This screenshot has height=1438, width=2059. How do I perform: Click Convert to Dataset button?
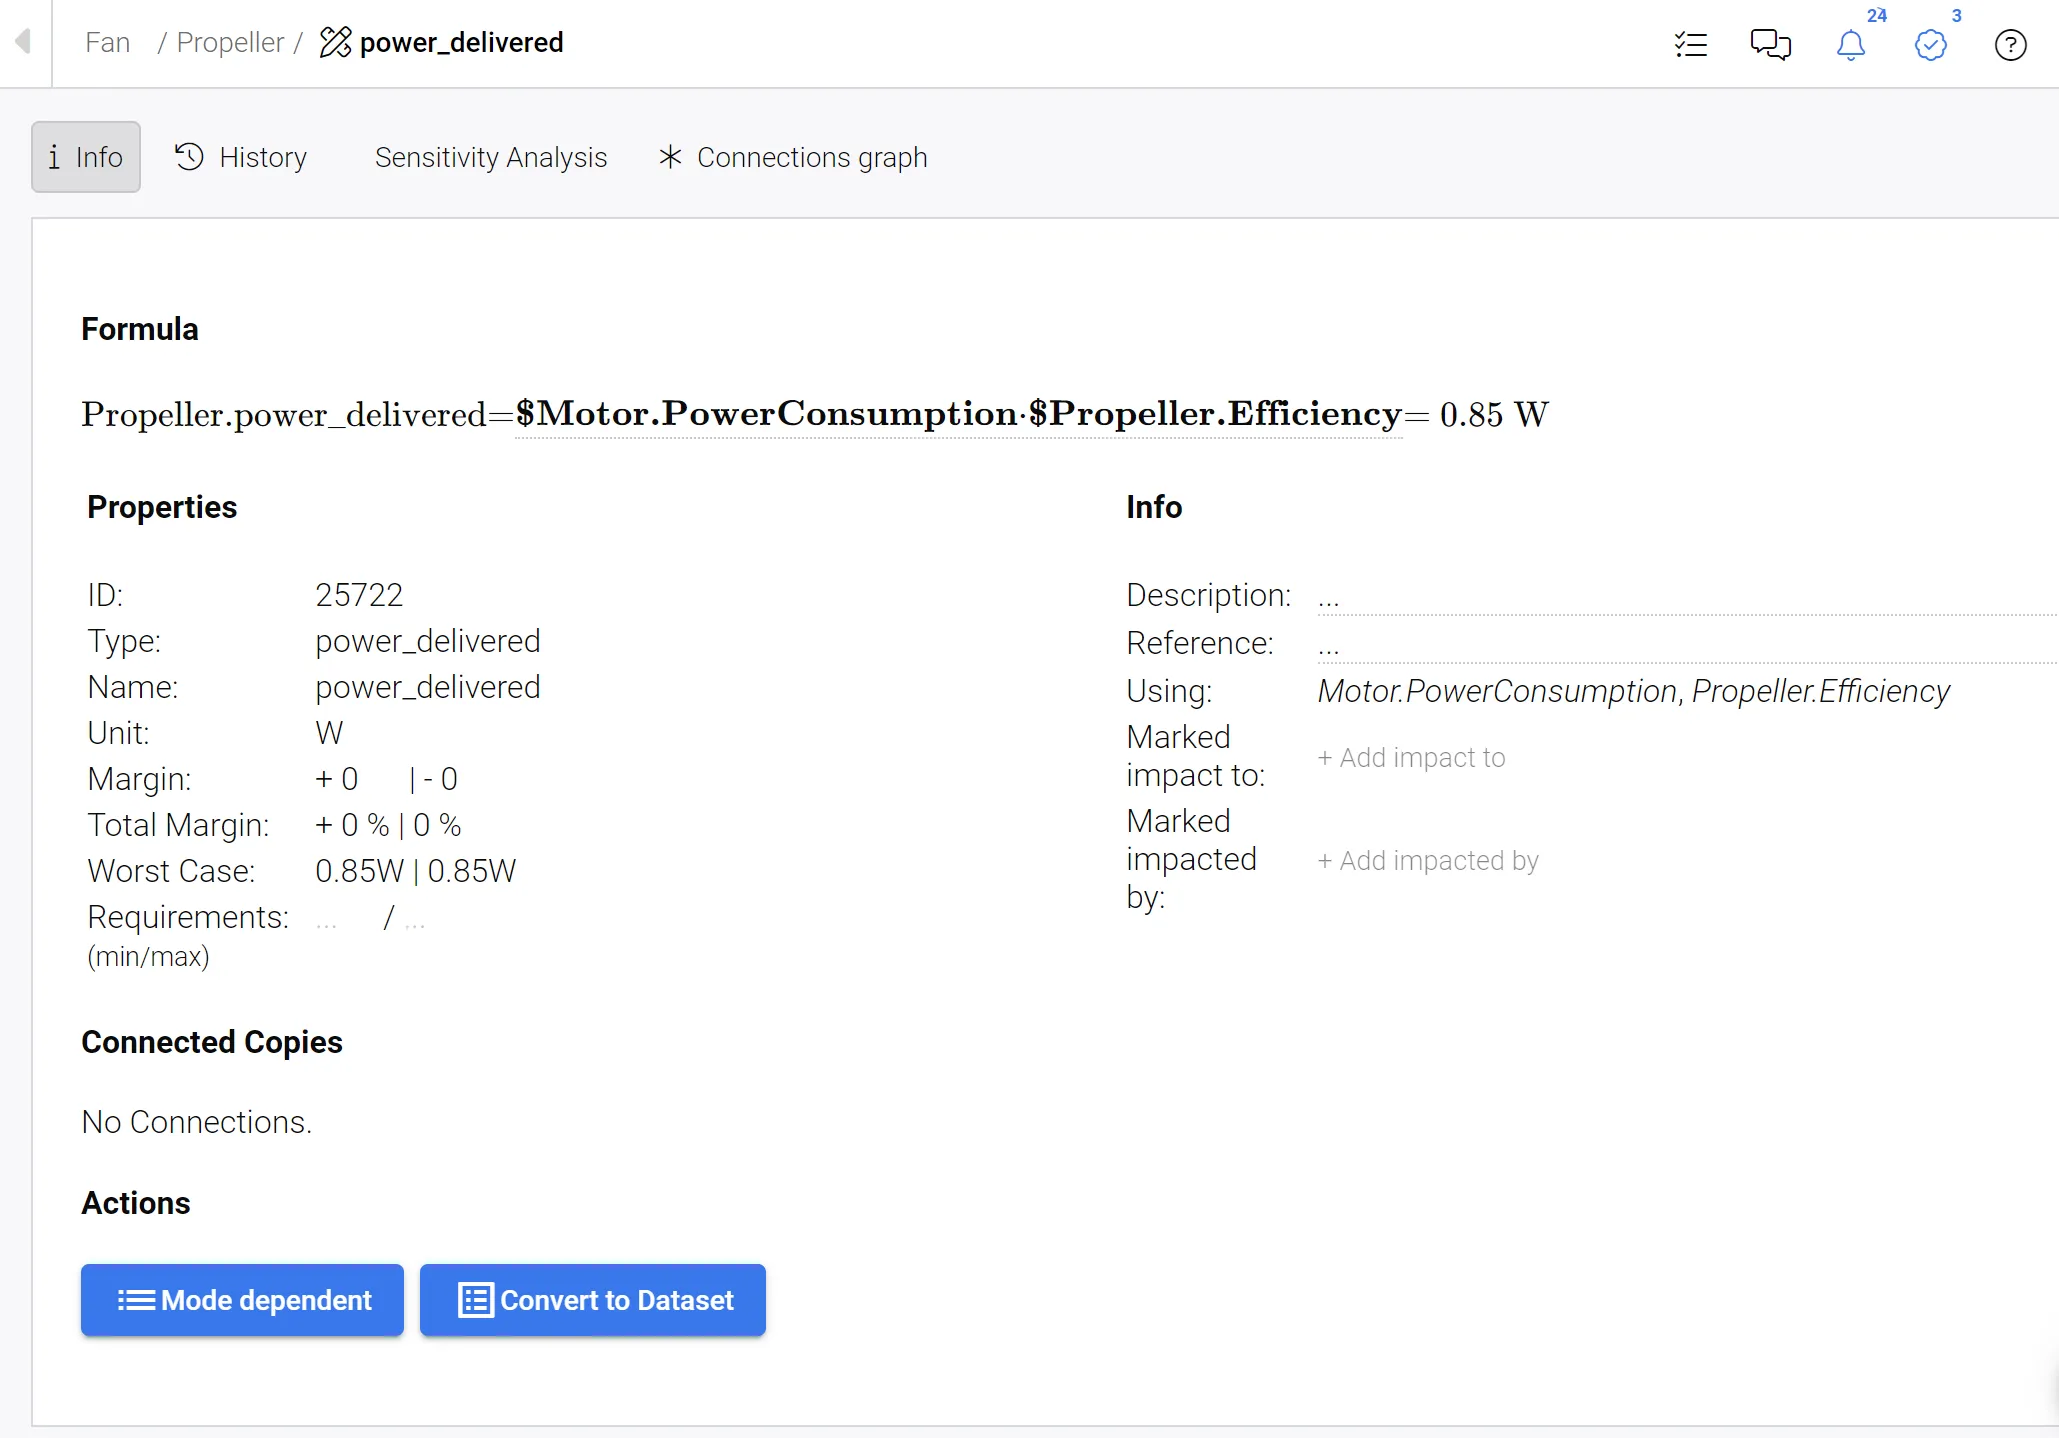[593, 1300]
